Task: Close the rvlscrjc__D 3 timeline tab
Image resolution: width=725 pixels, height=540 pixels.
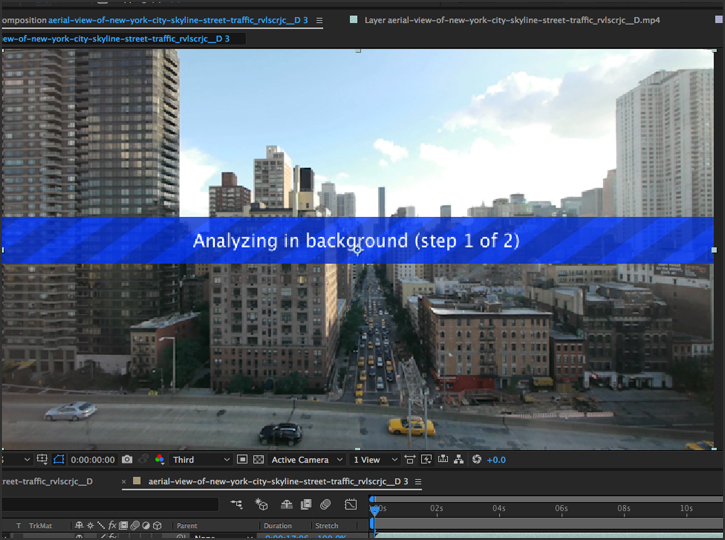Action: (123, 482)
